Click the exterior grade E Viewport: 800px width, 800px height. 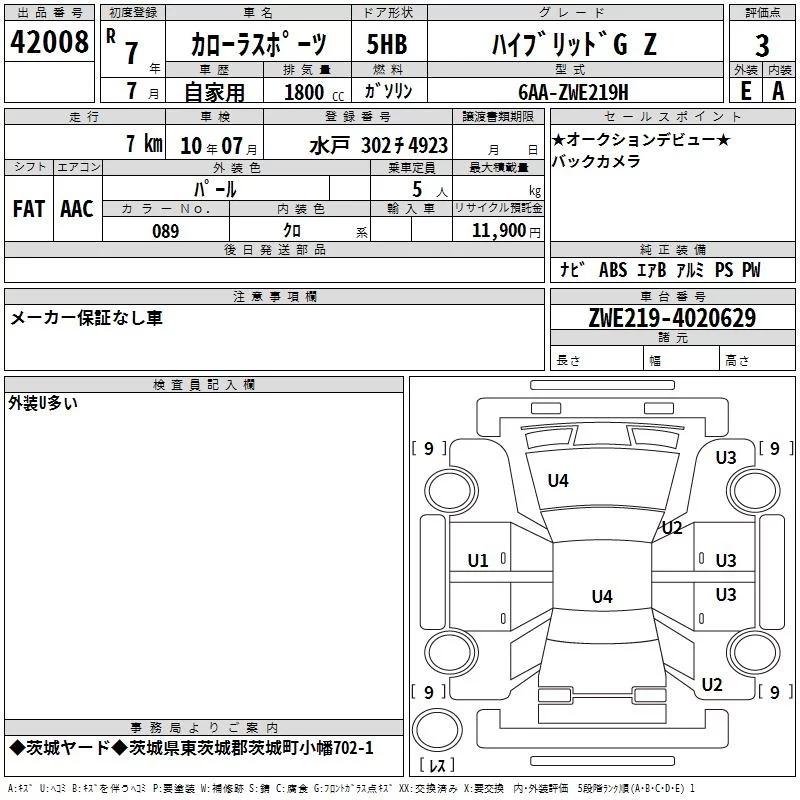click(x=745, y=91)
